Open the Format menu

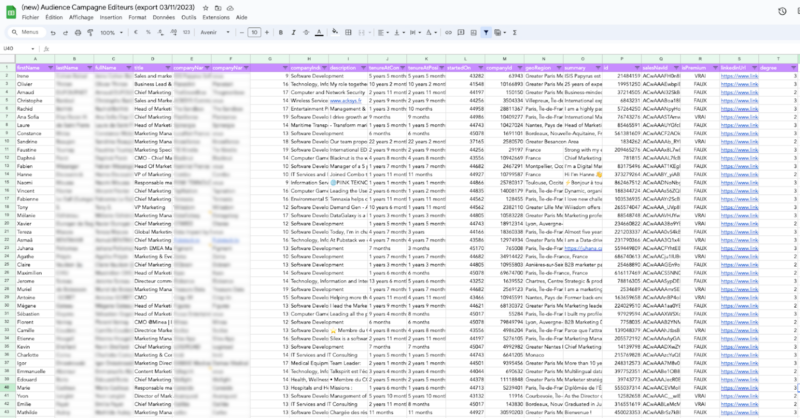pyautogui.click(x=137, y=17)
